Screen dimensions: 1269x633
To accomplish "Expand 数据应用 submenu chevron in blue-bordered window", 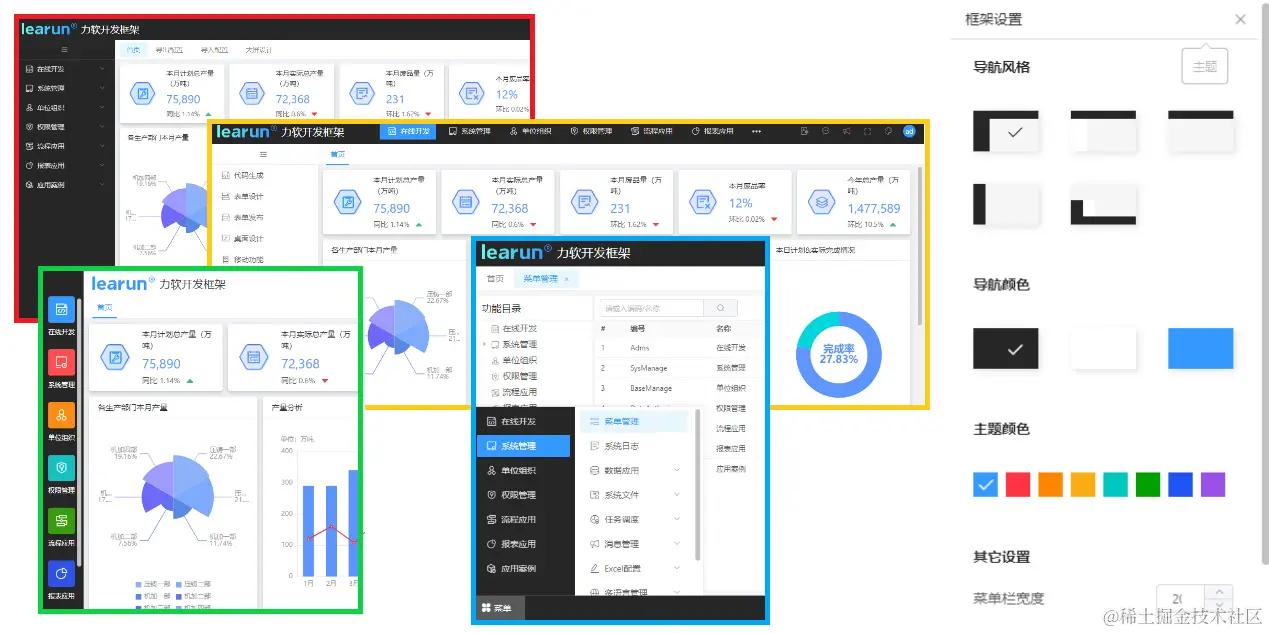I will pyautogui.click(x=677, y=470).
